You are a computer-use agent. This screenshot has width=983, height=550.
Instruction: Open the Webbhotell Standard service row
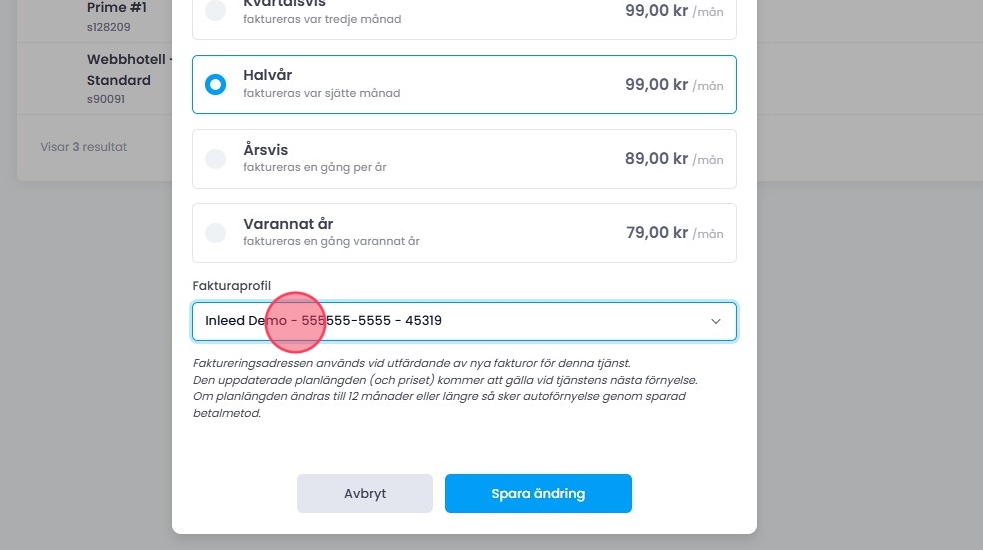click(119, 70)
